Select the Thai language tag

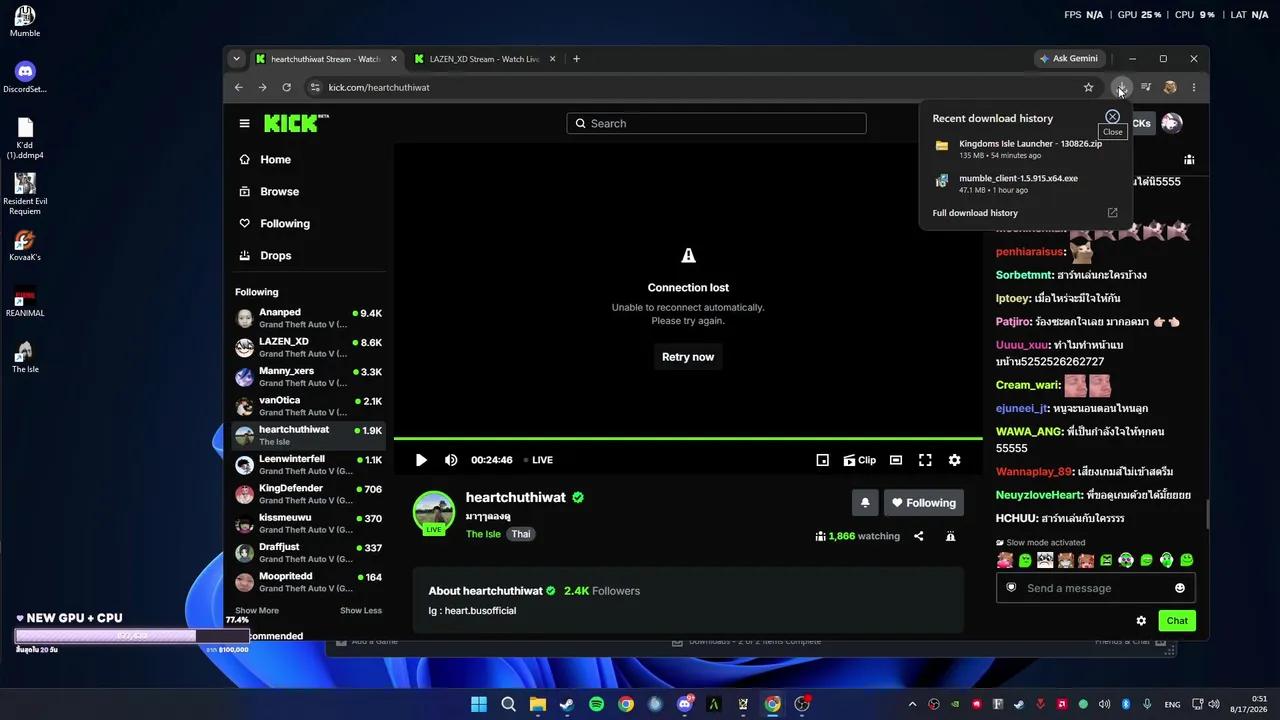tap(521, 534)
